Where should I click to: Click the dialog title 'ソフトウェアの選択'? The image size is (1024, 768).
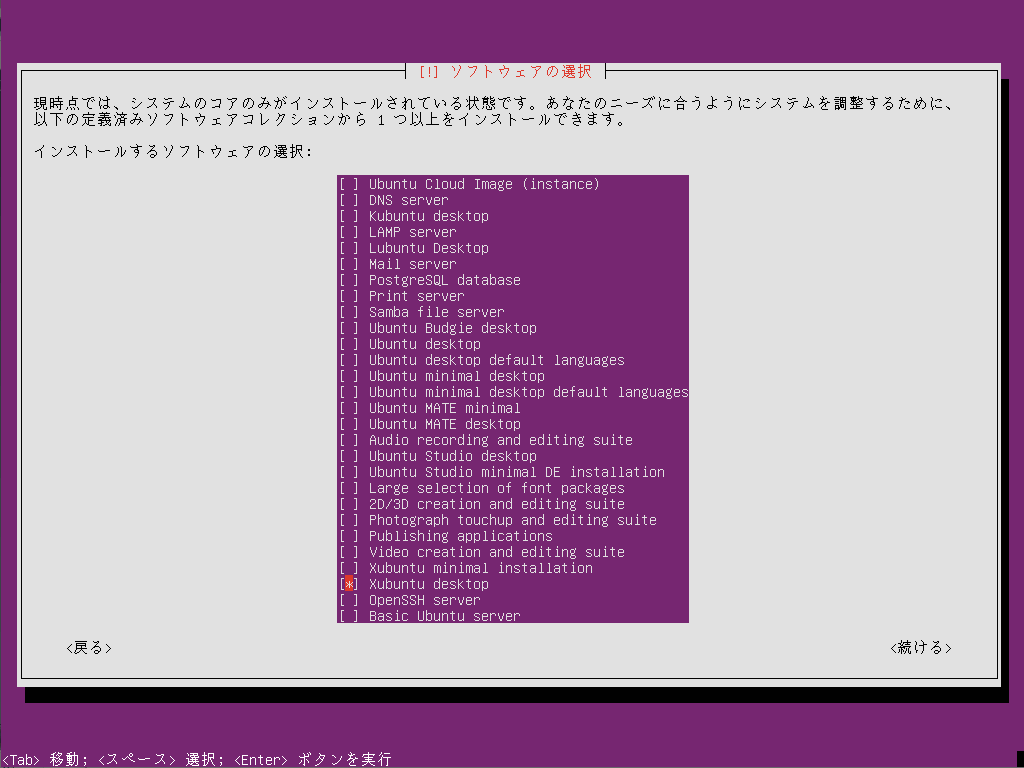tap(520, 71)
